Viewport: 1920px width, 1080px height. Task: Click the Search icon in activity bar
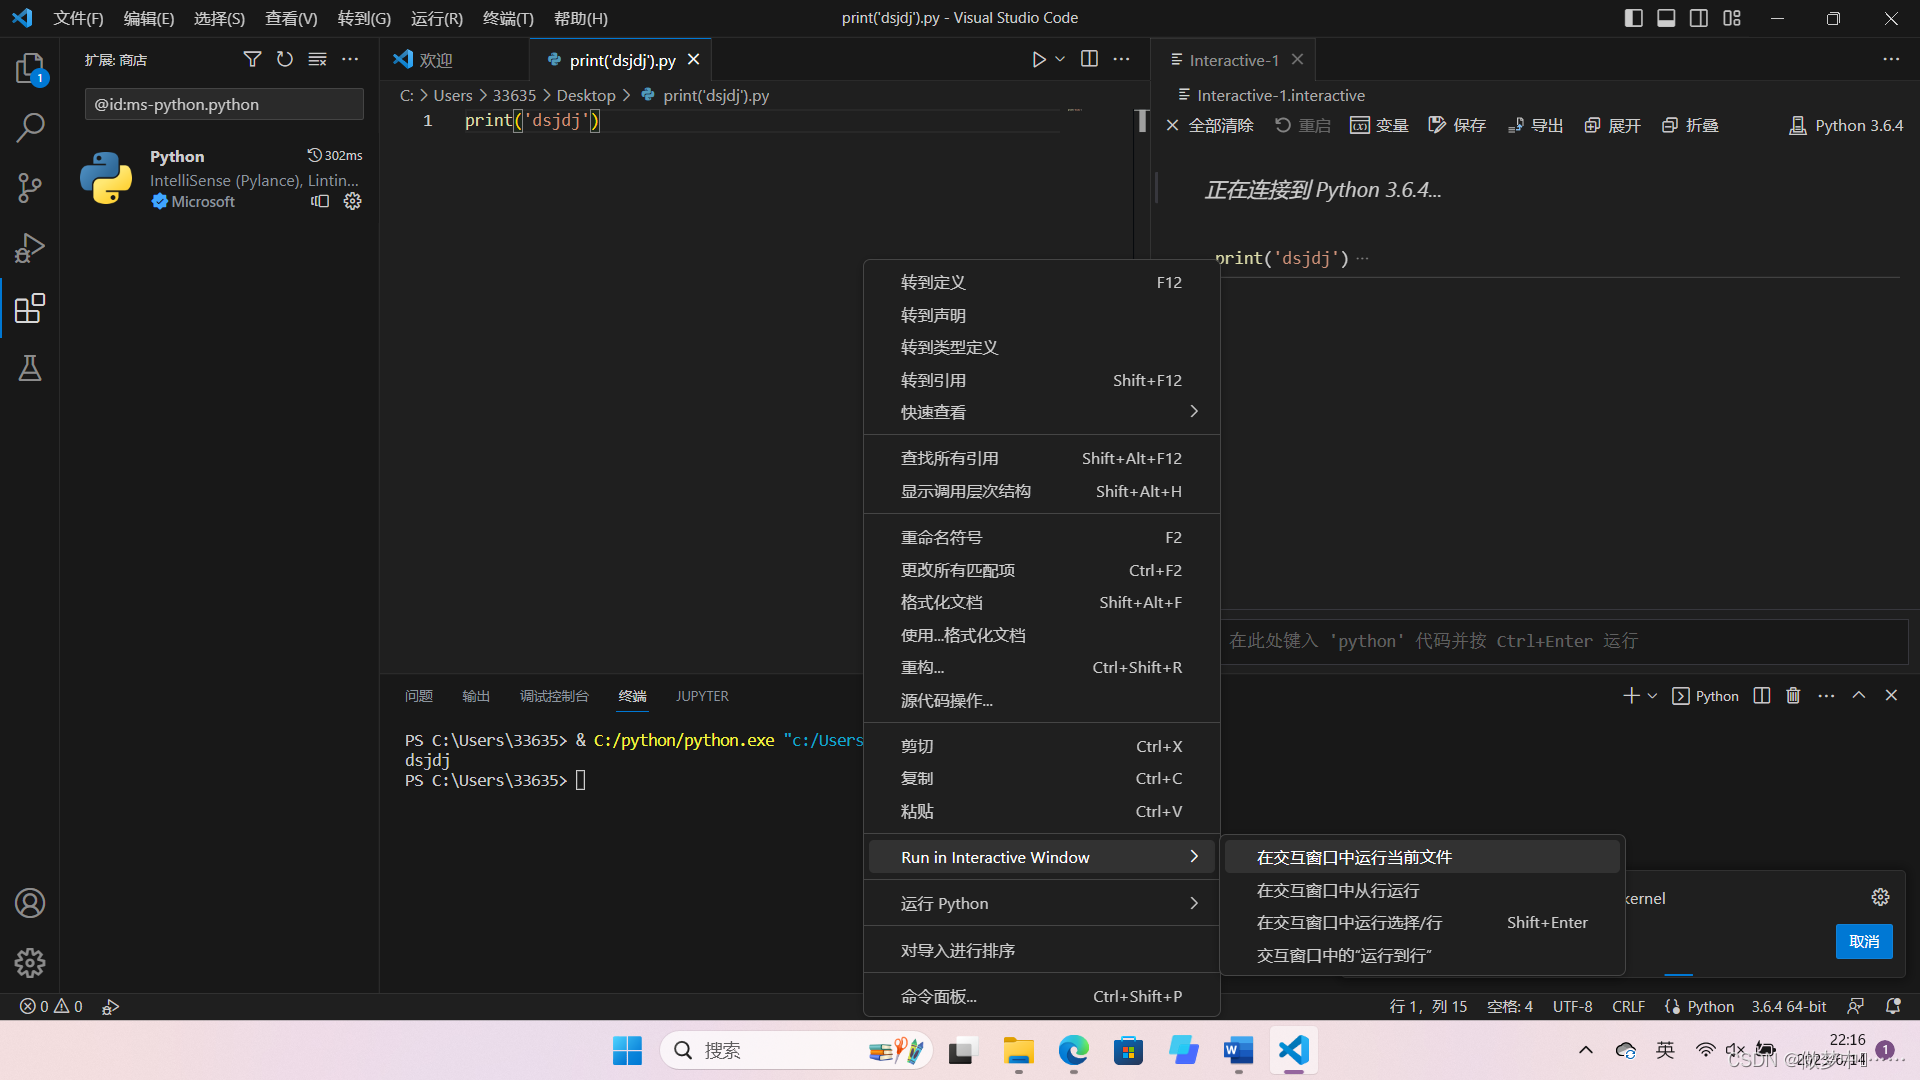[x=30, y=128]
